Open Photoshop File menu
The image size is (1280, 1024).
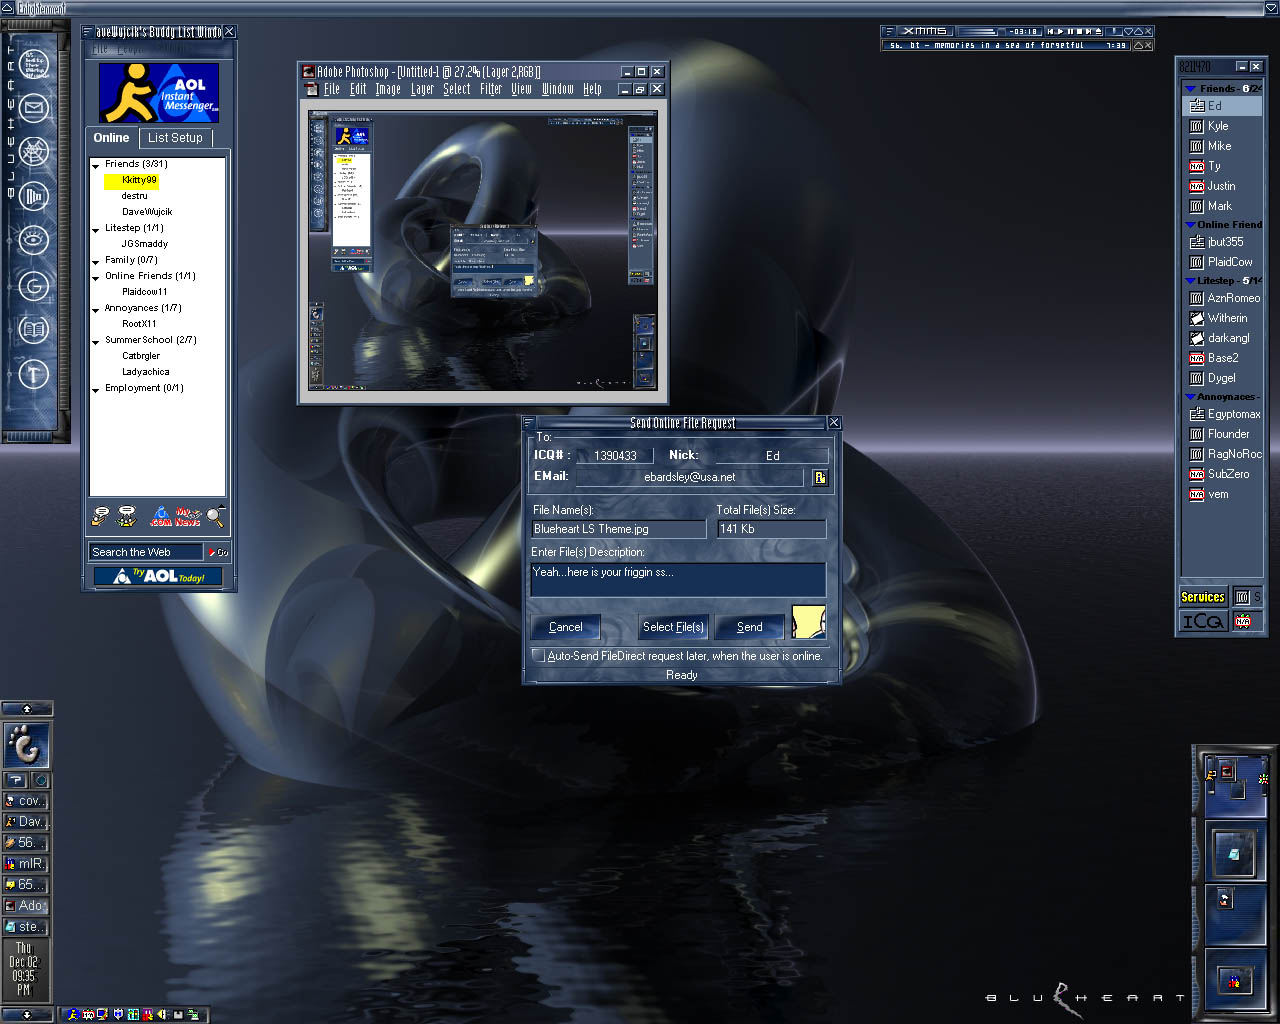point(332,89)
